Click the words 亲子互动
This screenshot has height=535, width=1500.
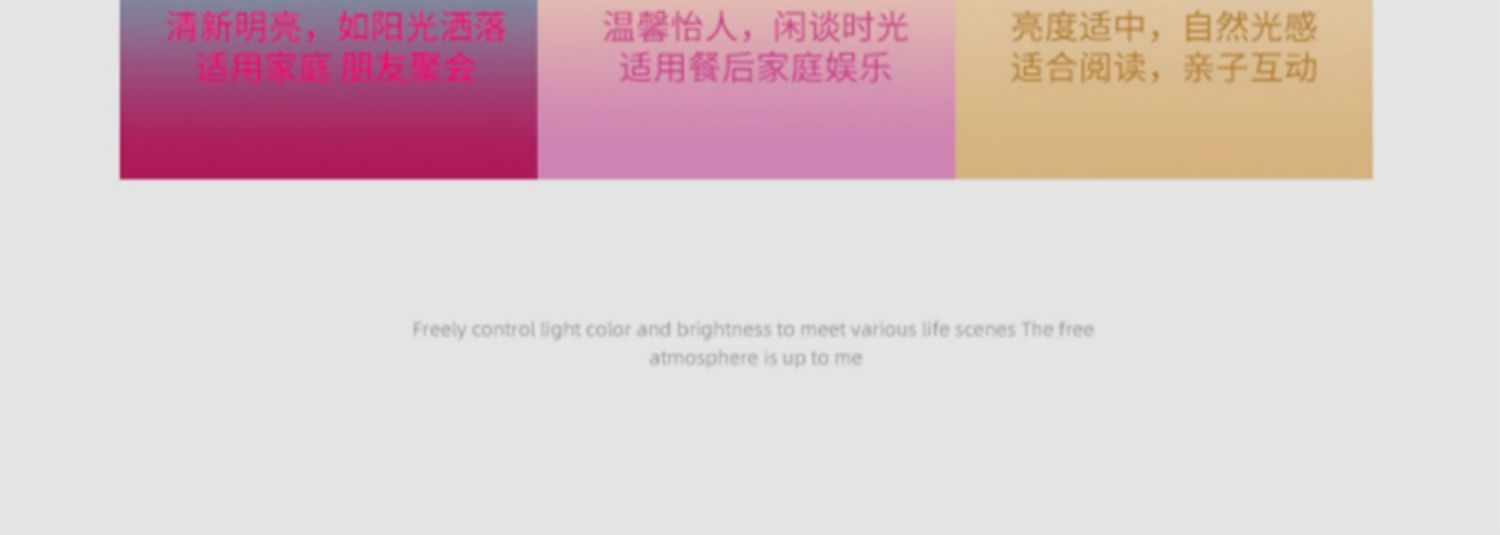pyautogui.click(x=1250, y=69)
